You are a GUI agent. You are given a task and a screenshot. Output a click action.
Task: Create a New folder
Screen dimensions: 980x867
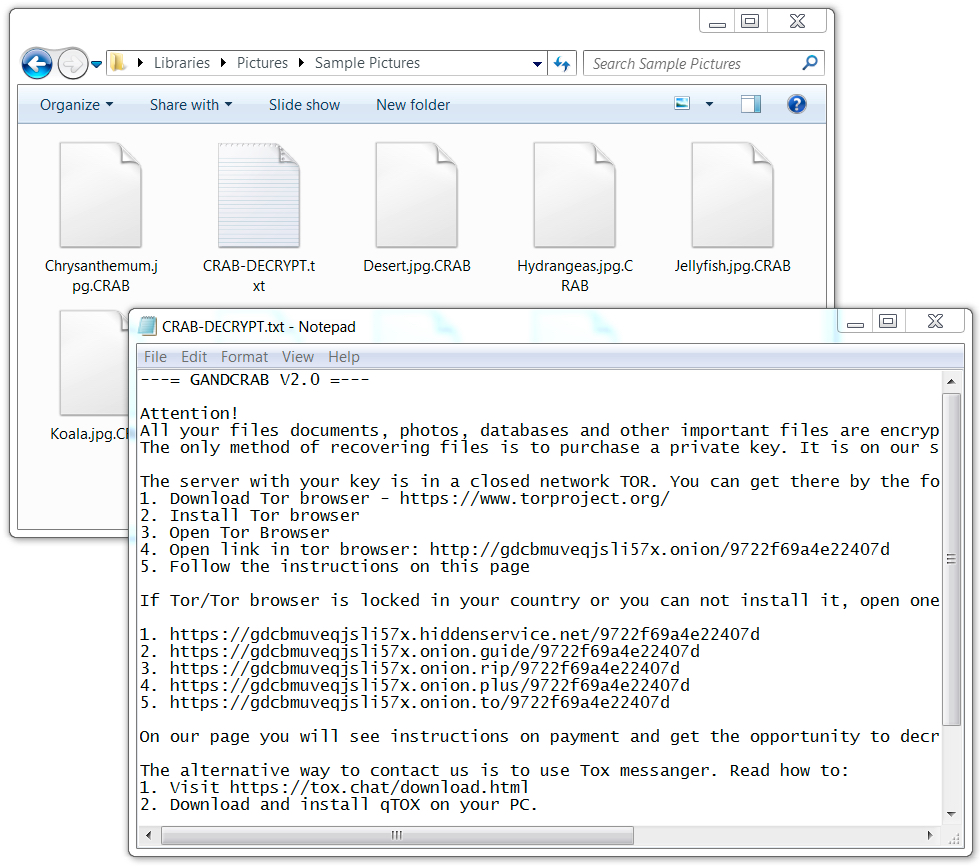pos(412,105)
